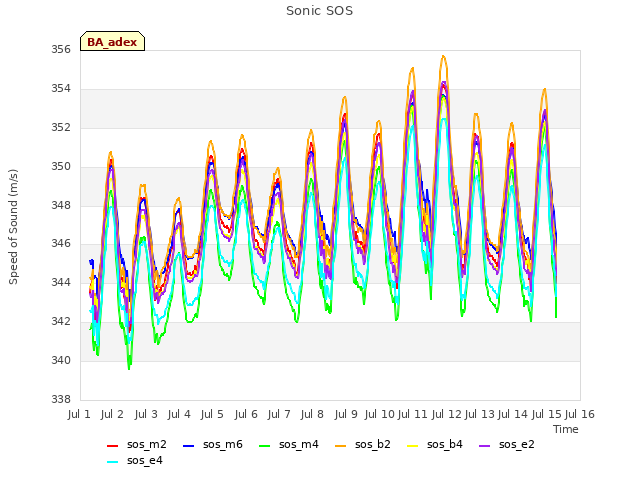
Task: Select the sos_m4 legend label
Action: pos(299,444)
